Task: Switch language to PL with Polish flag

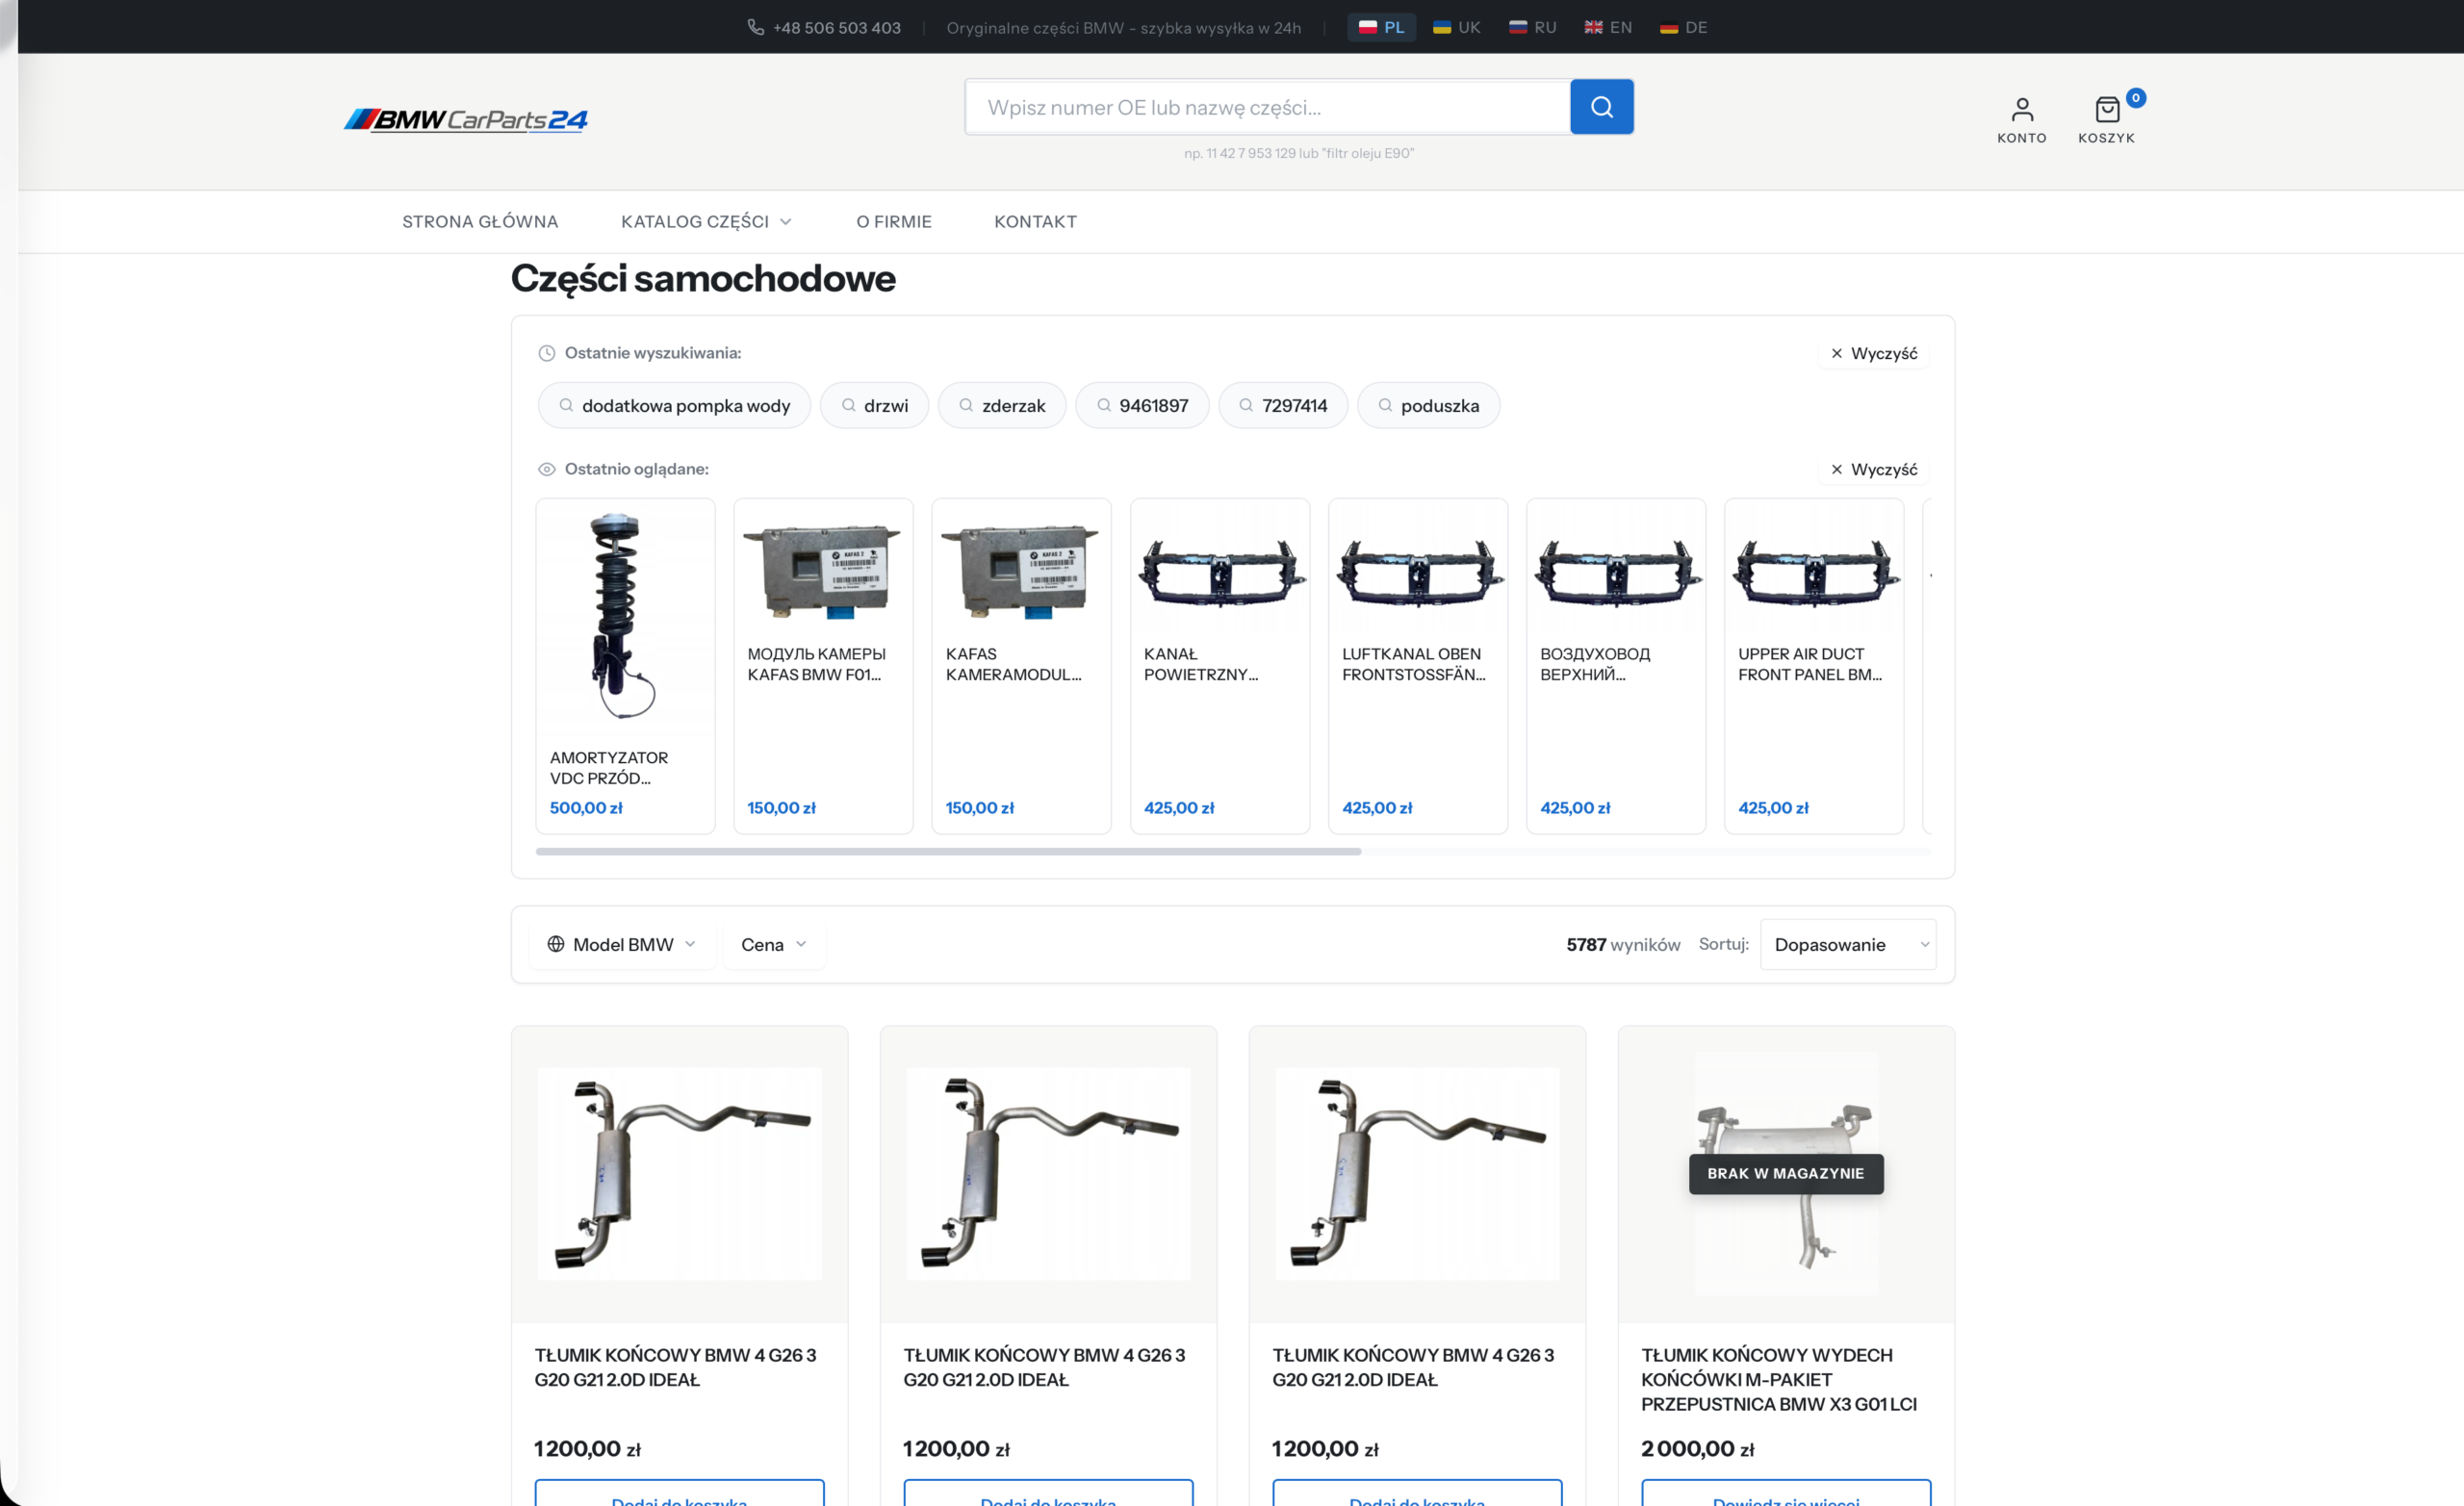Action: [1381, 27]
